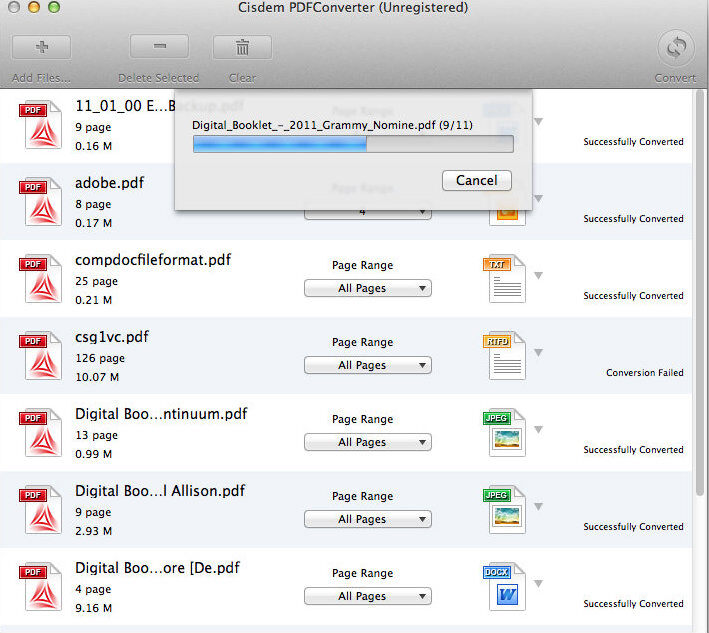Click the Clear label in the toolbar
709x633 pixels.
tap(242, 78)
